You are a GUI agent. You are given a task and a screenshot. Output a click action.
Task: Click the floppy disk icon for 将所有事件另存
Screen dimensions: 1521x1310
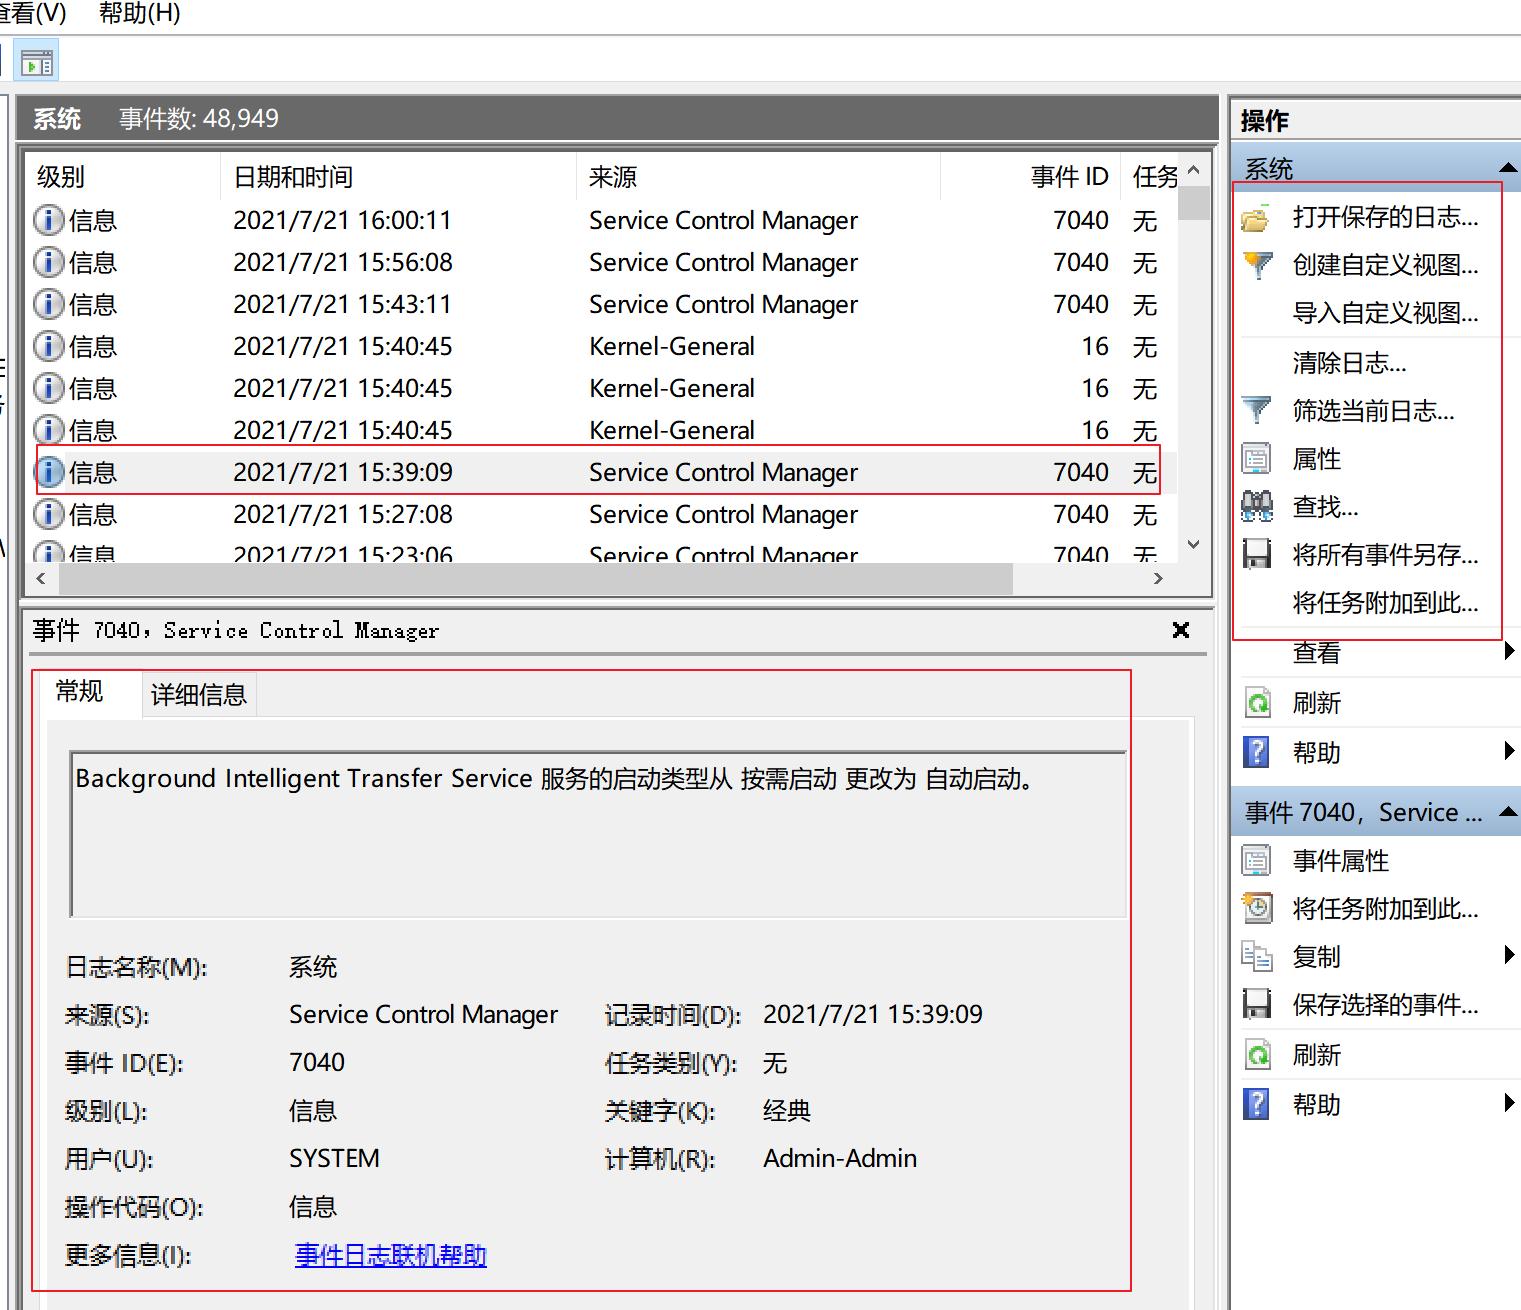(x=1257, y=554)
